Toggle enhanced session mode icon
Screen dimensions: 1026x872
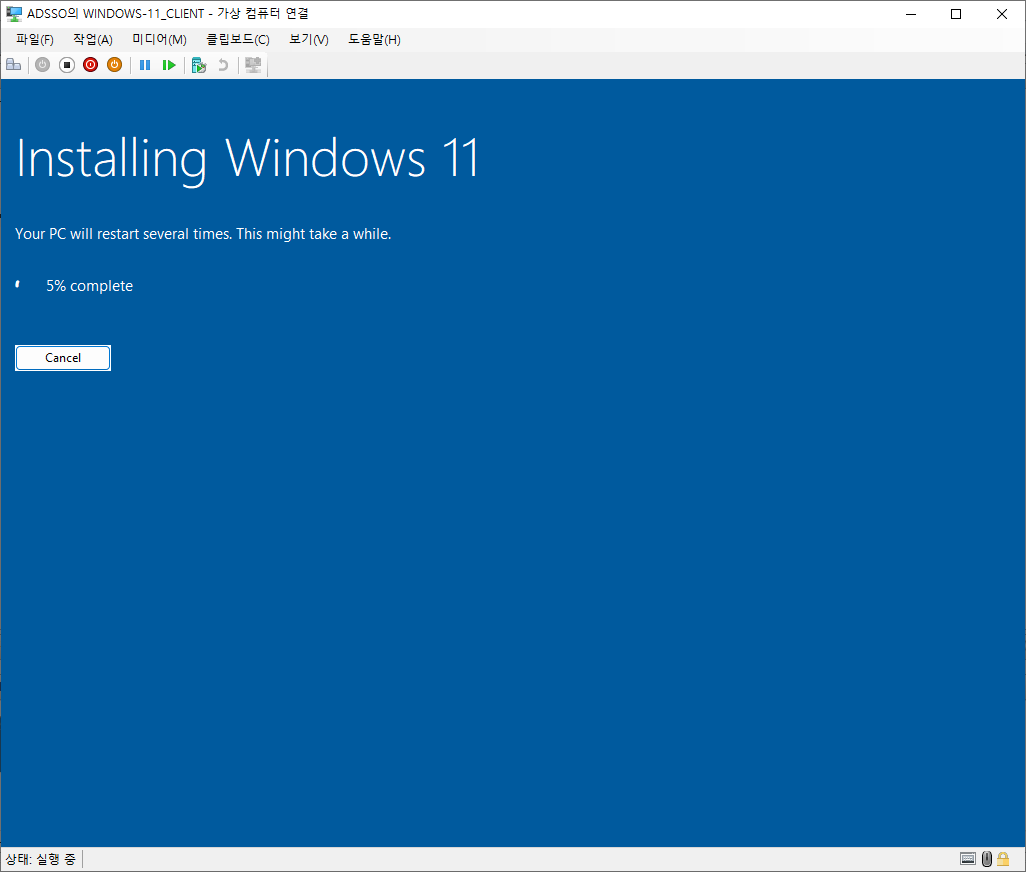click(253, 65)
